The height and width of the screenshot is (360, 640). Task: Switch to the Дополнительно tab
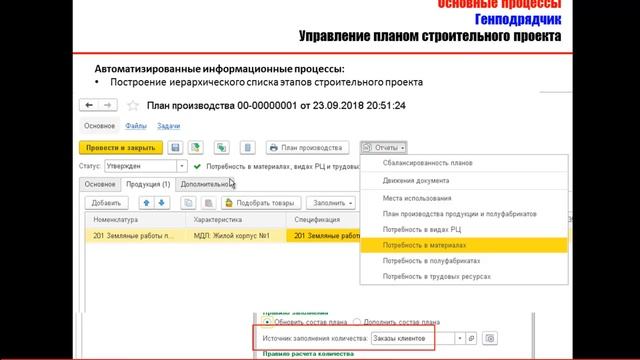(206, 184)
